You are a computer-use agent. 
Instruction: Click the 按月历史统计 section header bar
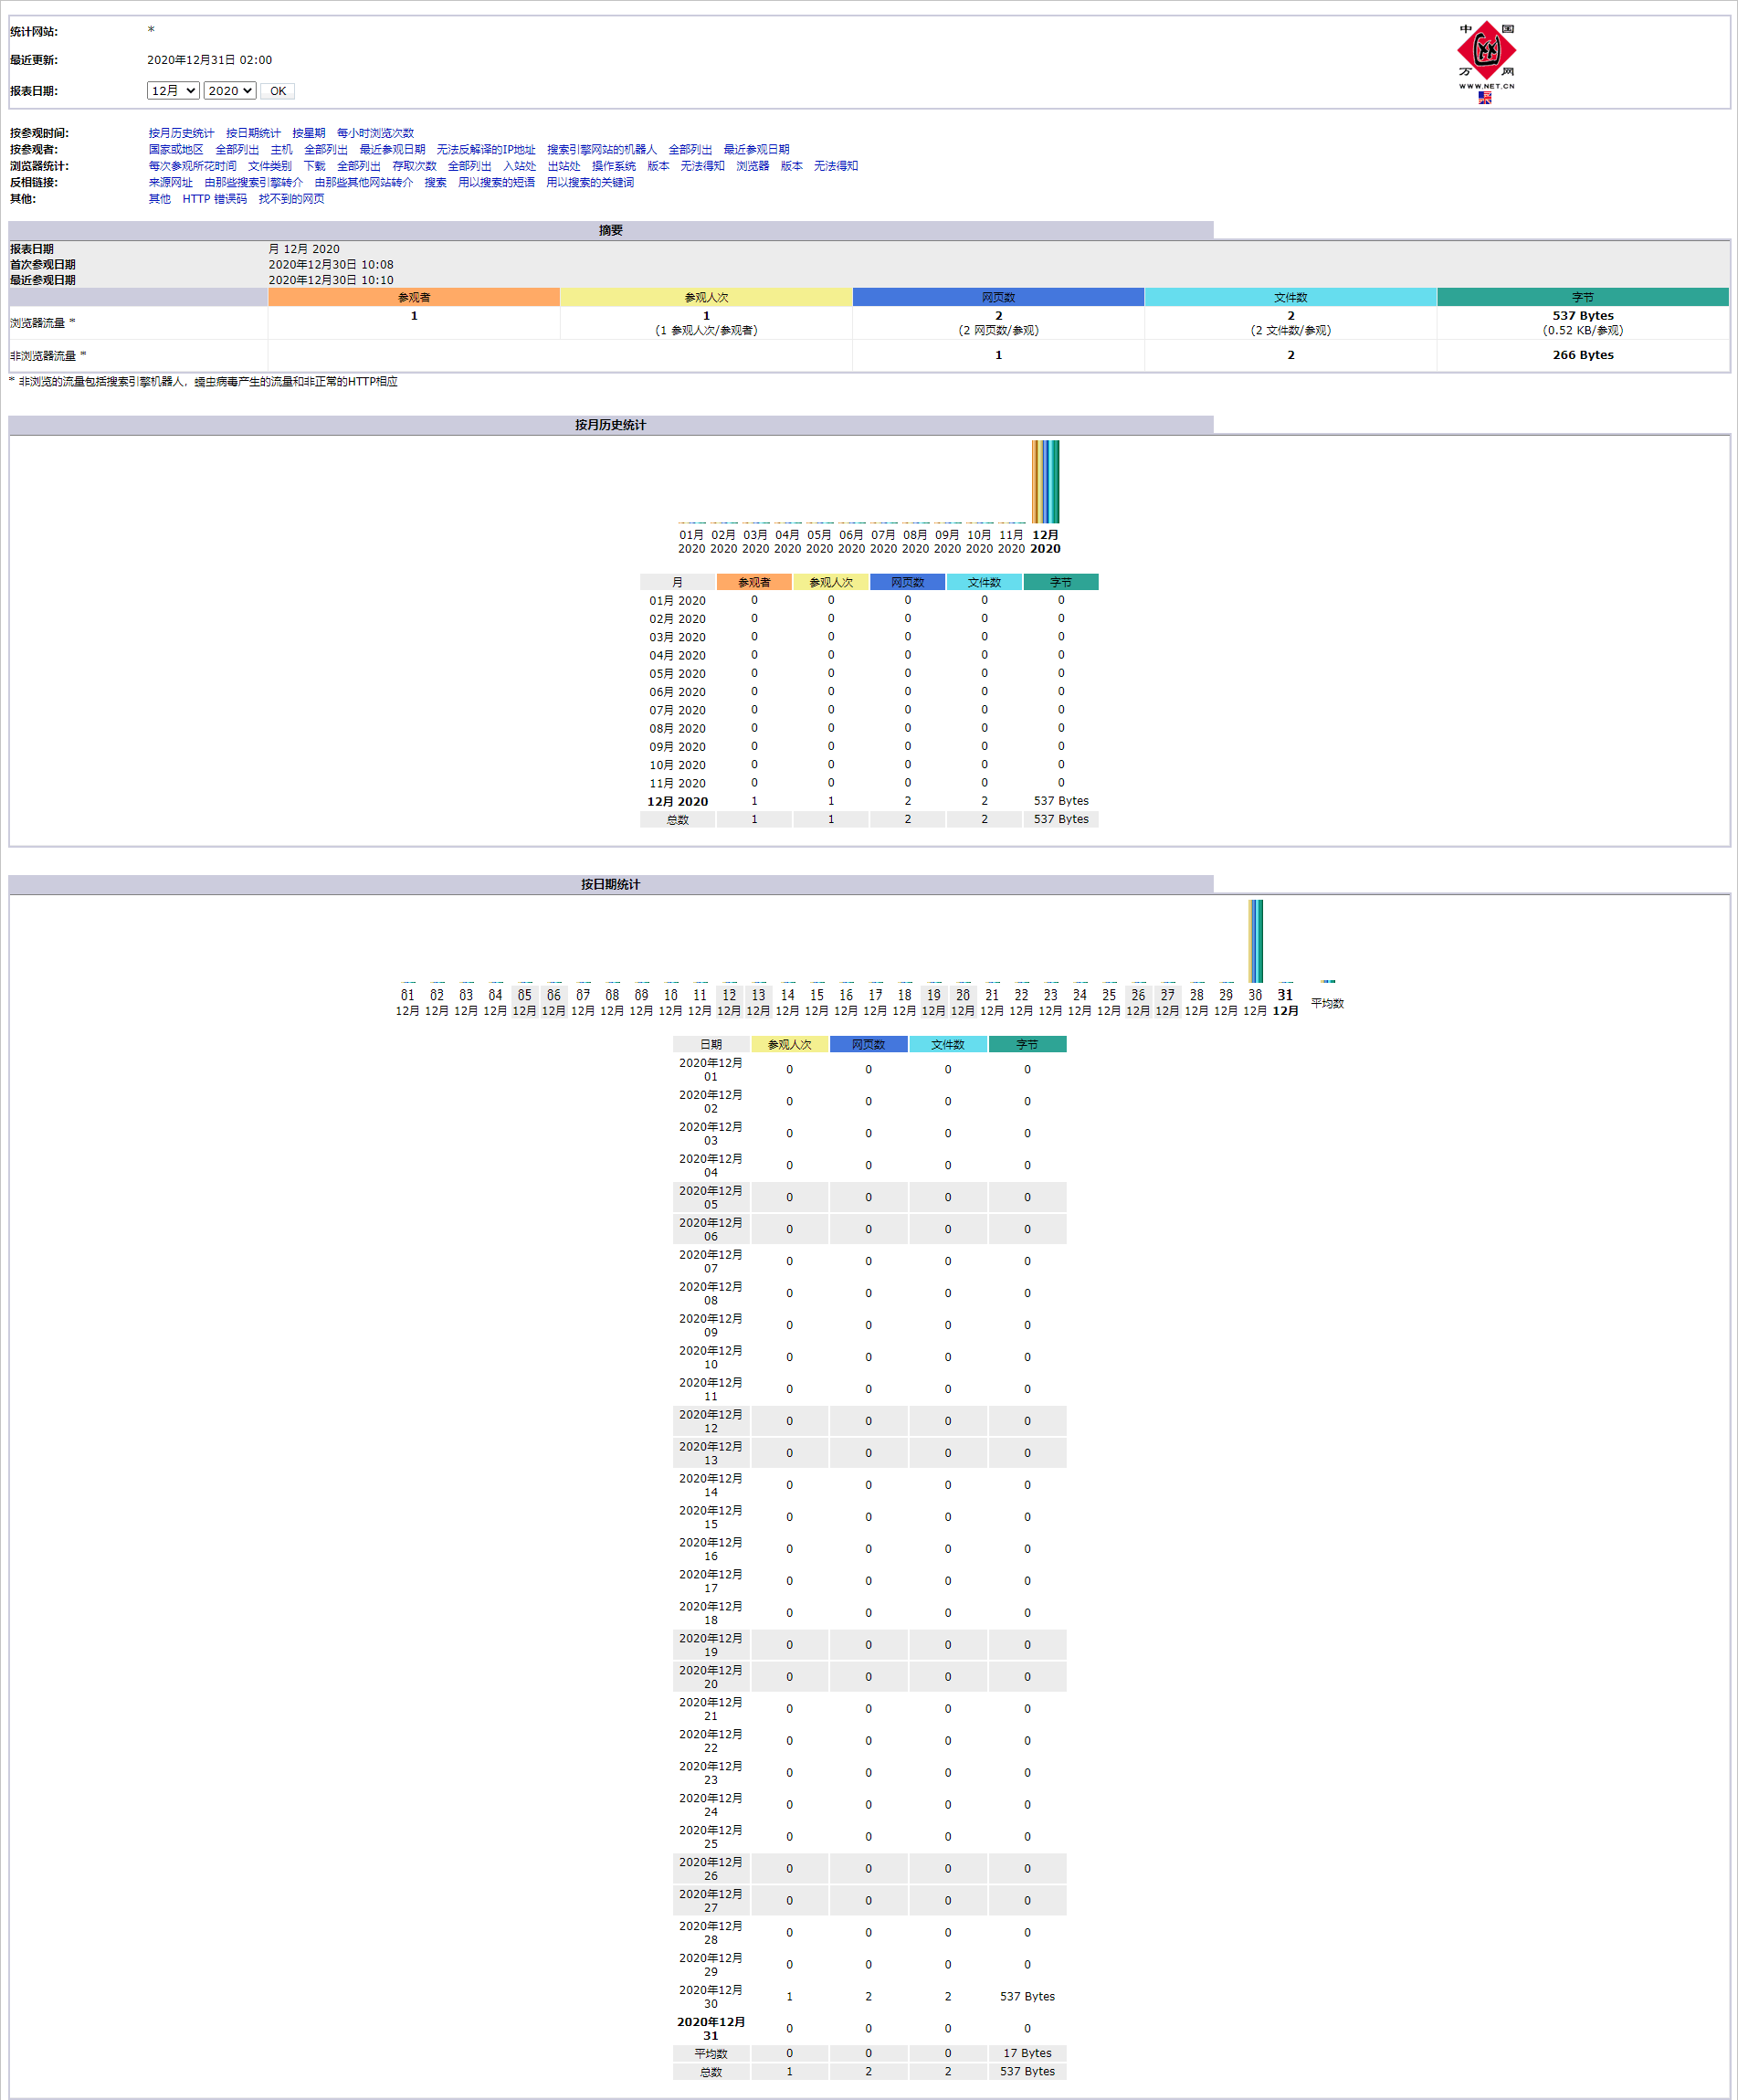611,425
